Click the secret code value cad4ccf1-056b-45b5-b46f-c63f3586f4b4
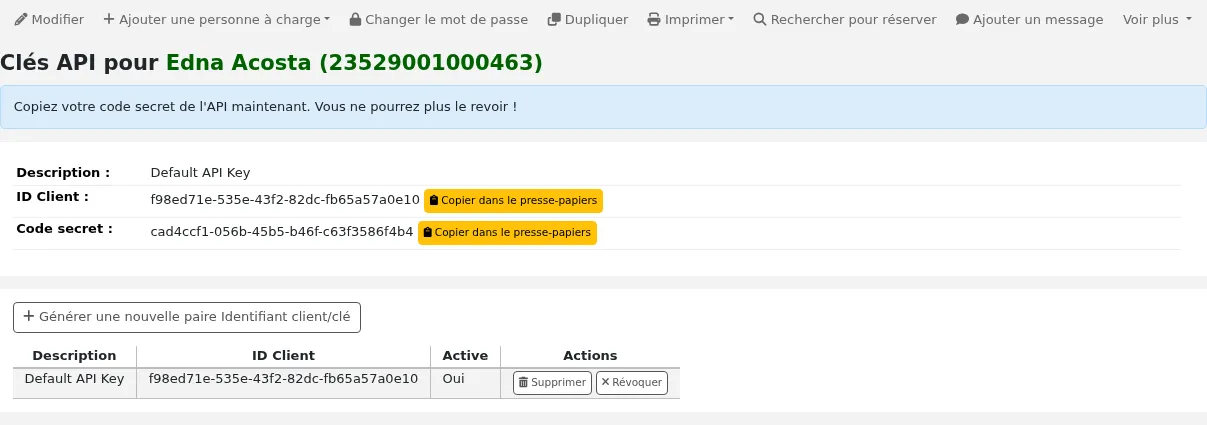 [282, 232]
